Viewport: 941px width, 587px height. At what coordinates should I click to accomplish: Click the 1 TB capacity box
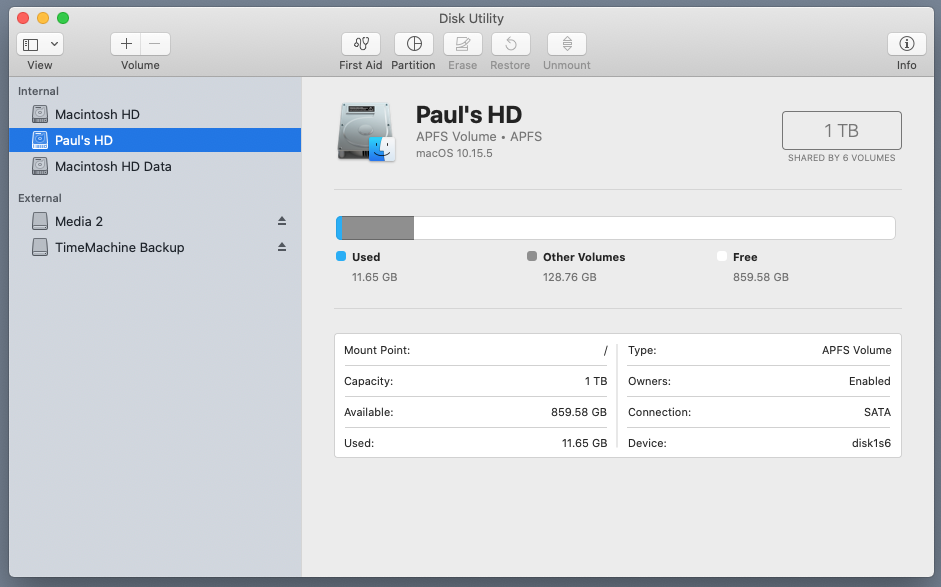click(x=841, y=130)
